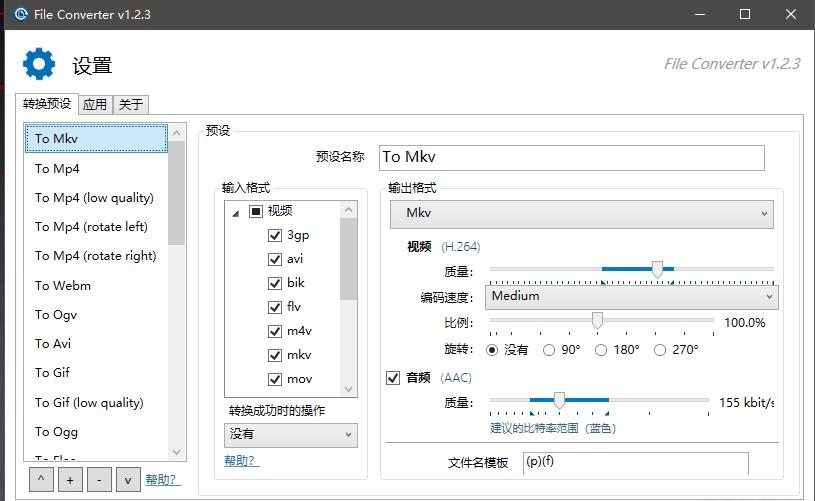Click the blue settings gear icon
Image resolution: width=815 pixels, height=501 pixels.
coord(39,64)
